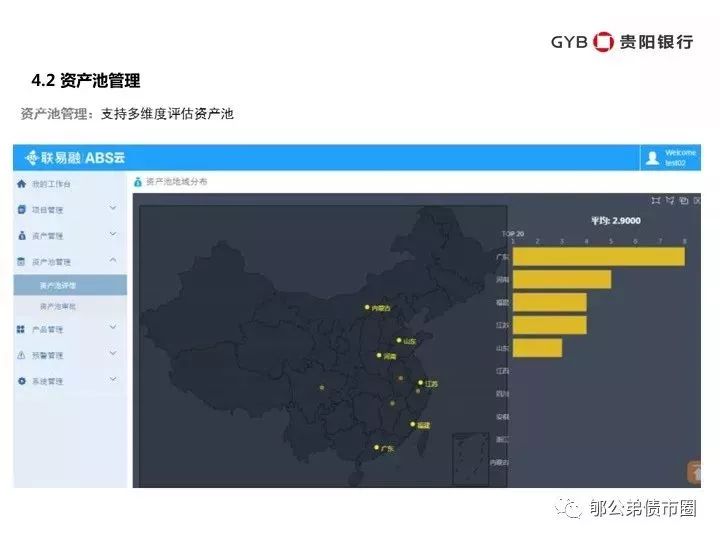720x540 pixels.
Task: Click the 福建 marker on the map
Action: pos(412,424)
